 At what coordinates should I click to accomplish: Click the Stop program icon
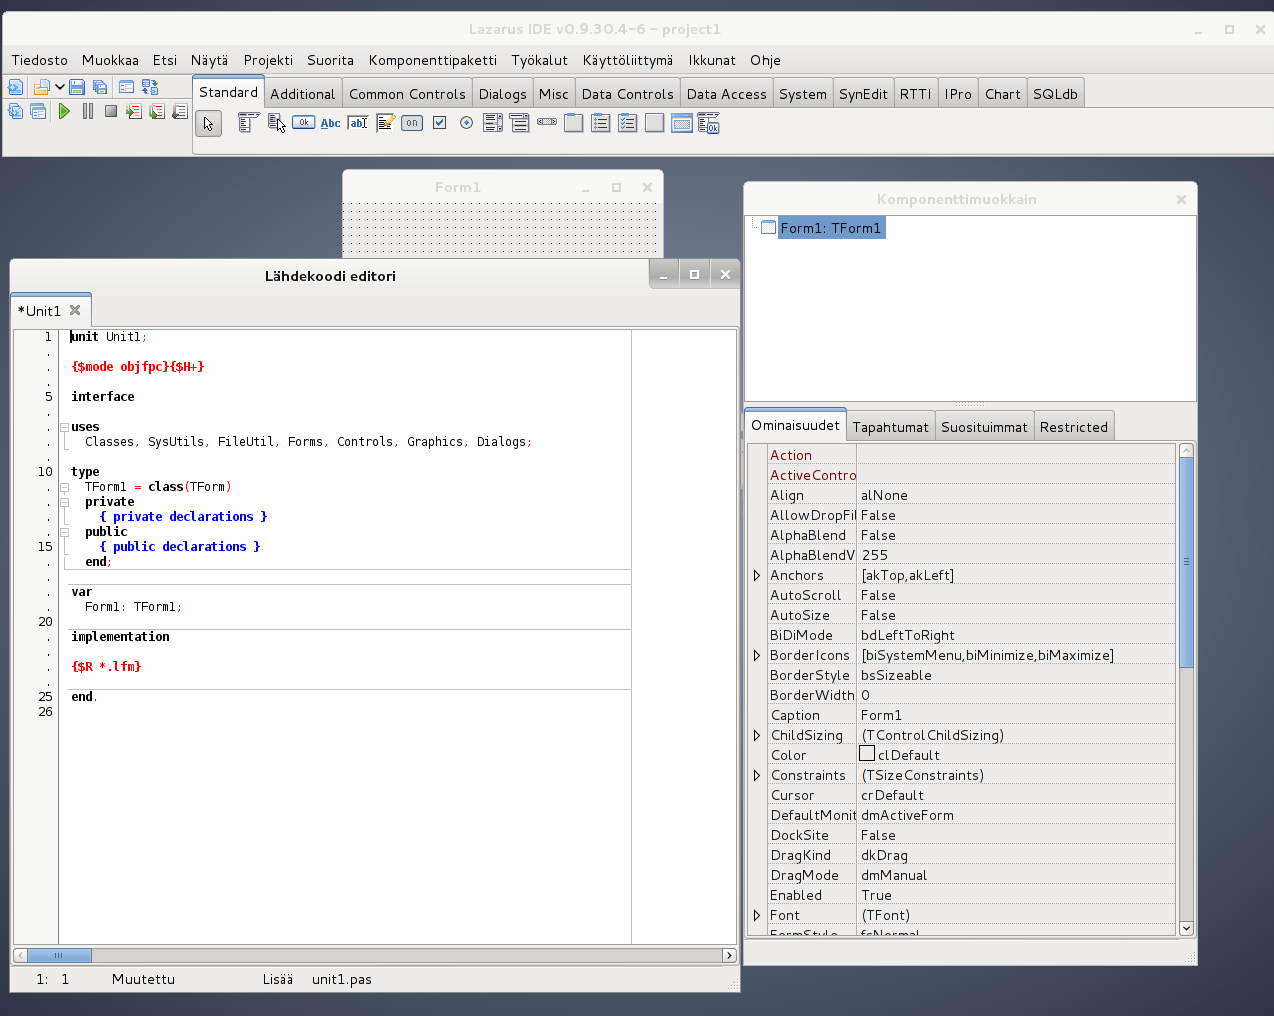pyautogui.click(x=111, y=112)
